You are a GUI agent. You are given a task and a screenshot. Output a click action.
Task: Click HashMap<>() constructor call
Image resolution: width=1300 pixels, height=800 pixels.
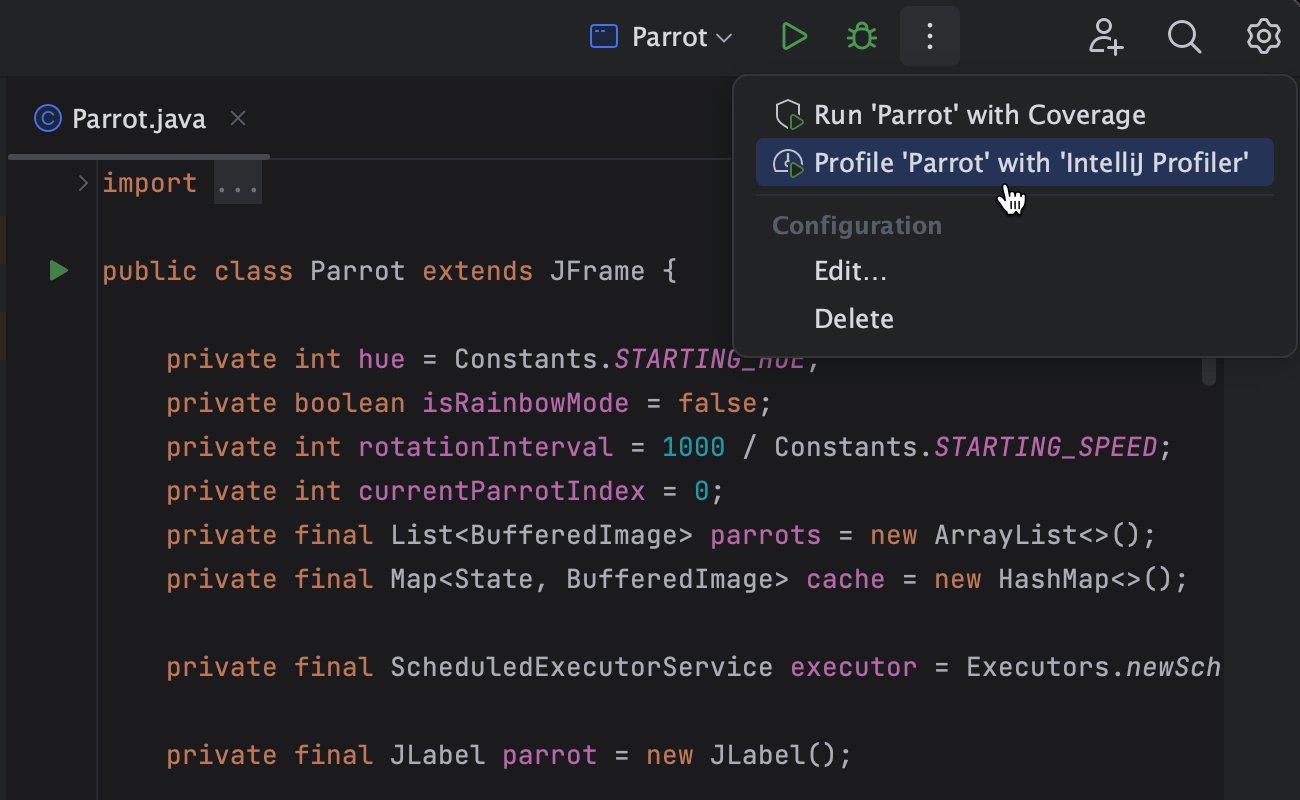tap(1085, 579)
